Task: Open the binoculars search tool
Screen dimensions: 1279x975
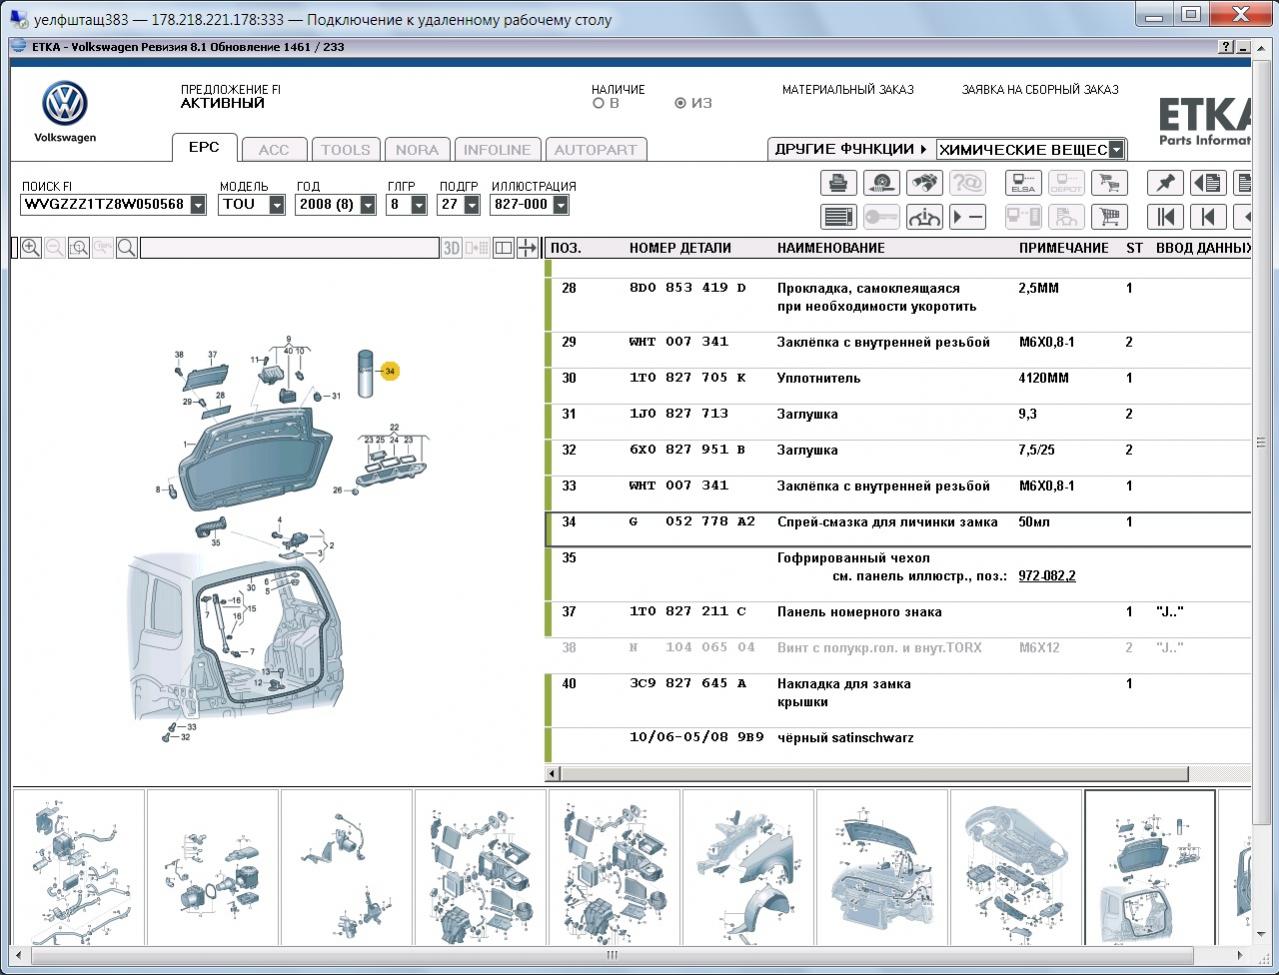Action: click(x=924, y=183)
